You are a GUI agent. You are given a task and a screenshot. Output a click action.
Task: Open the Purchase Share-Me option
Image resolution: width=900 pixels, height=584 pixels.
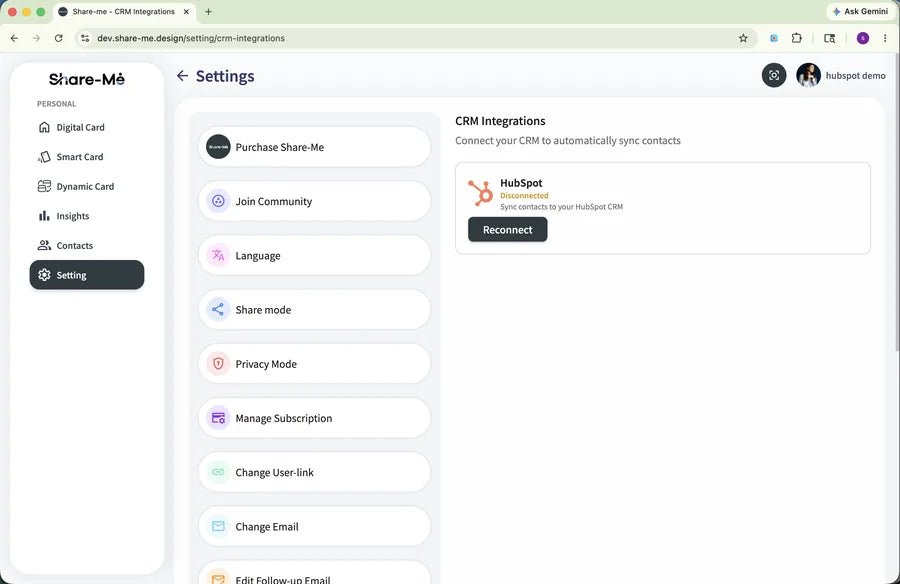[x=315, y=147]
